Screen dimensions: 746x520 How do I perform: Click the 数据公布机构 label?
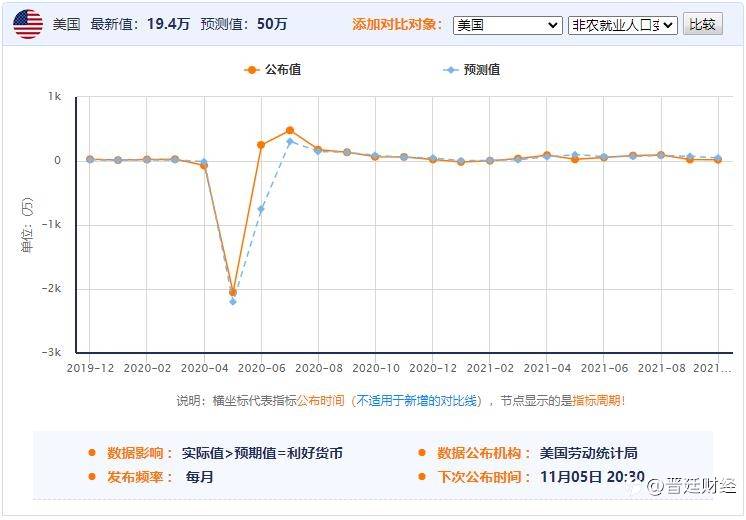(484, 453)
